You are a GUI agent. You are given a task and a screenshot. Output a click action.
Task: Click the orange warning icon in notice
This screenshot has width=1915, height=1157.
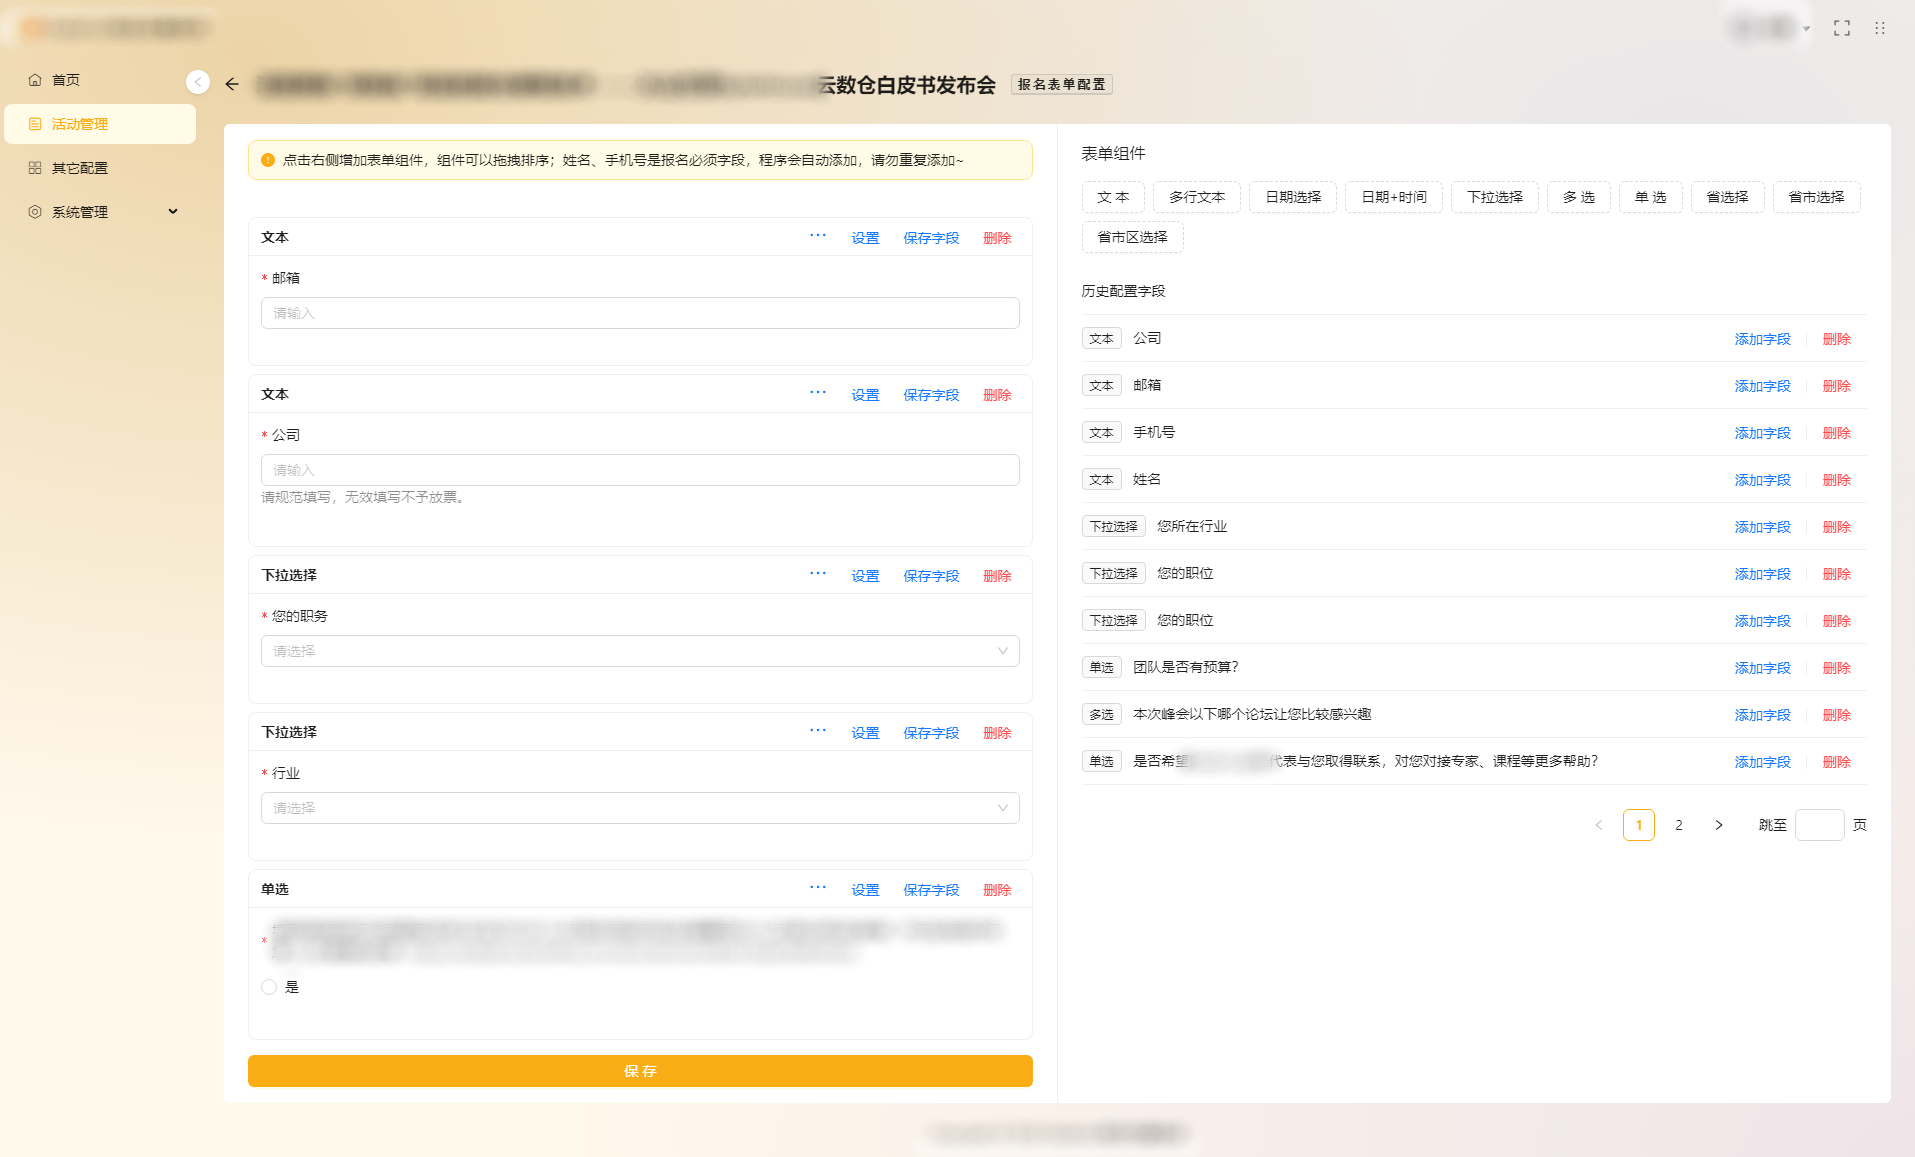coord(268,160)
